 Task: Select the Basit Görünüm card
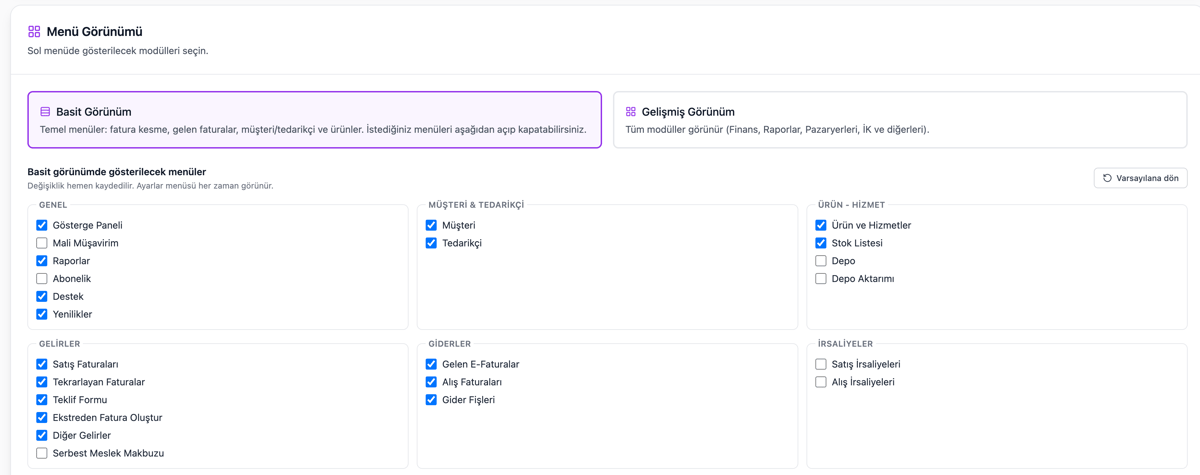tap(315, 120)
